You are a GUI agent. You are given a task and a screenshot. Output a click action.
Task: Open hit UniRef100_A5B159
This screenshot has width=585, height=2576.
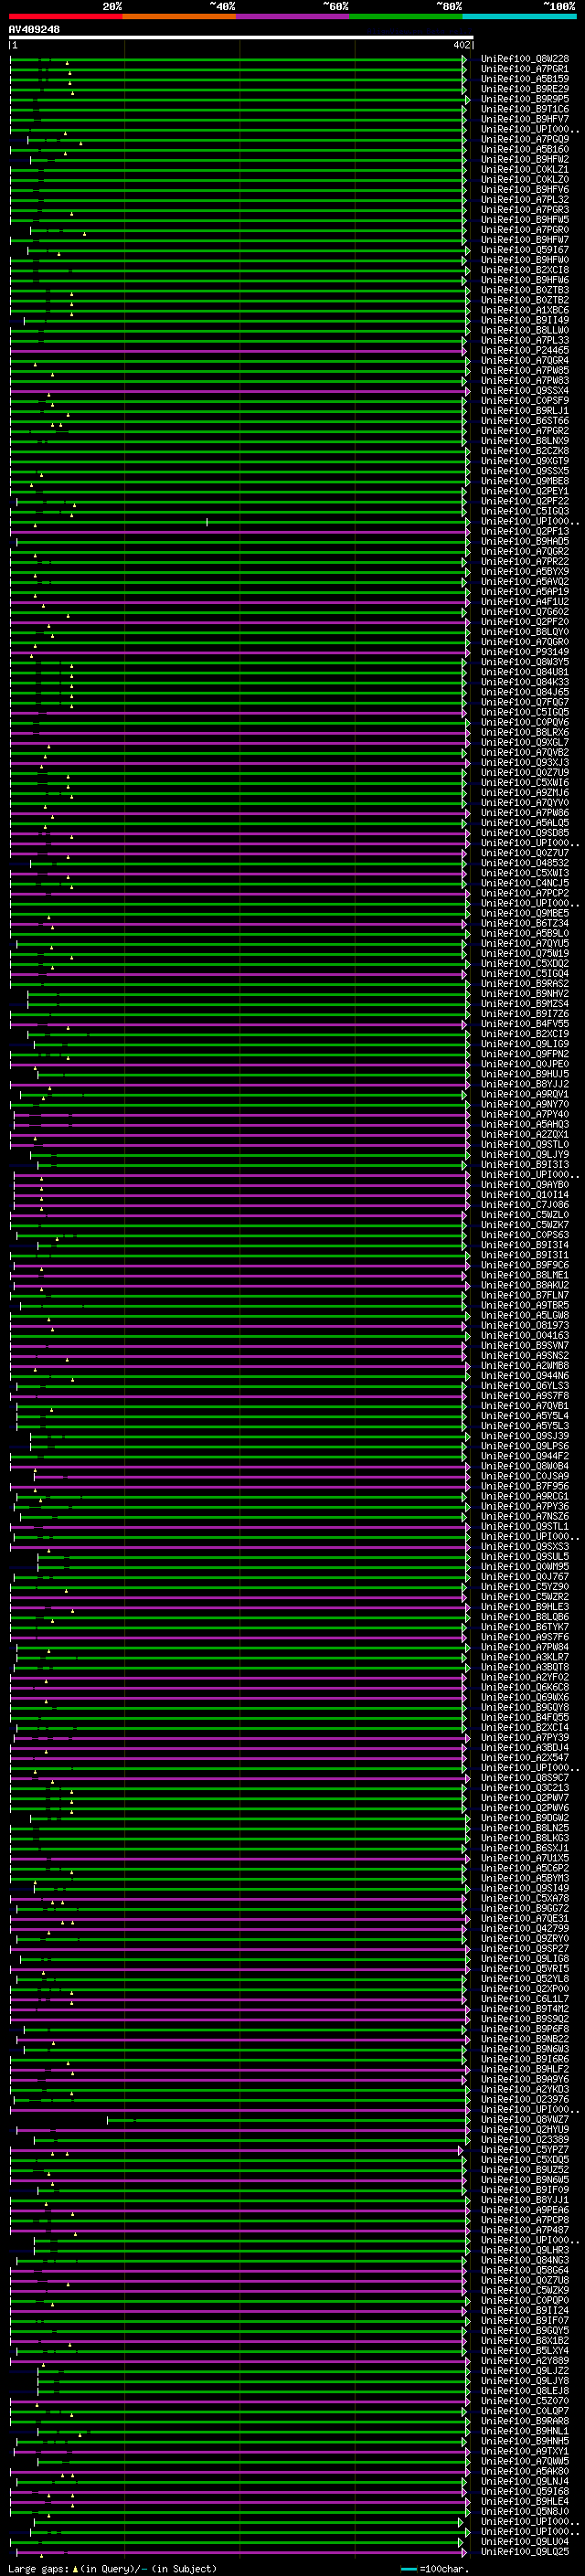(x=525, y=79)
